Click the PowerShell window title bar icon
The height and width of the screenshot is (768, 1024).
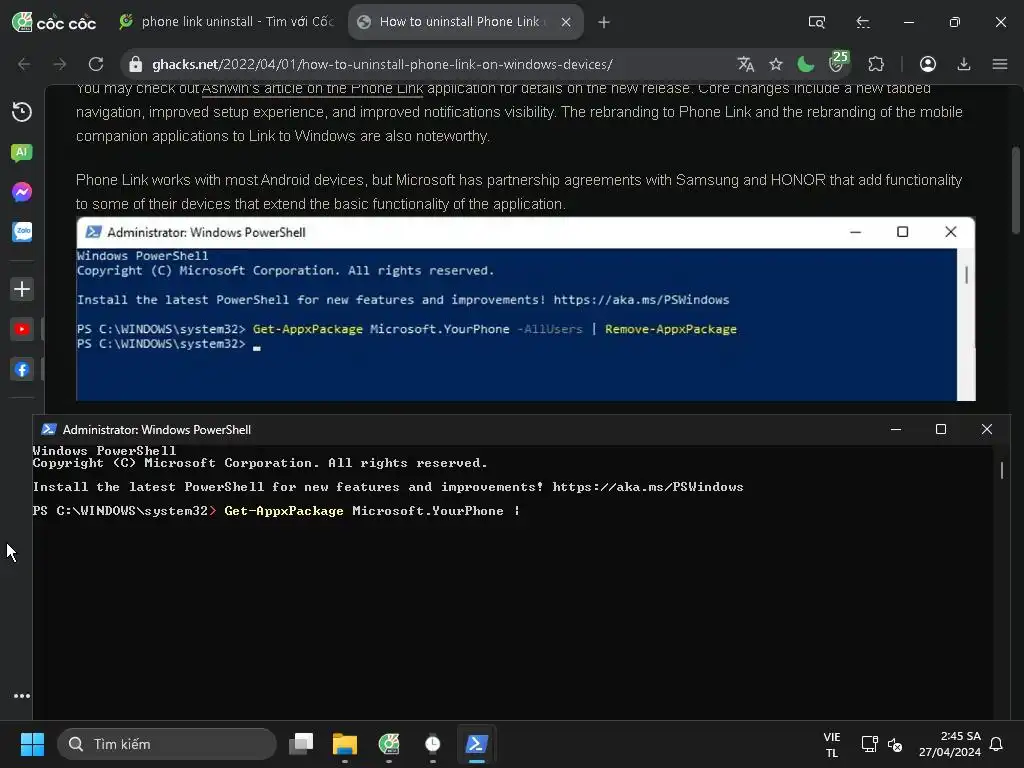click(x=49, y=429)
